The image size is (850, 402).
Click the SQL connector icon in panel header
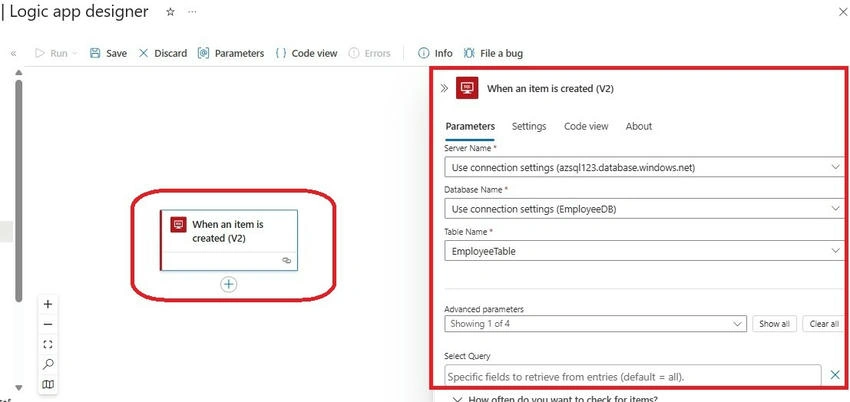coord(467,88)
